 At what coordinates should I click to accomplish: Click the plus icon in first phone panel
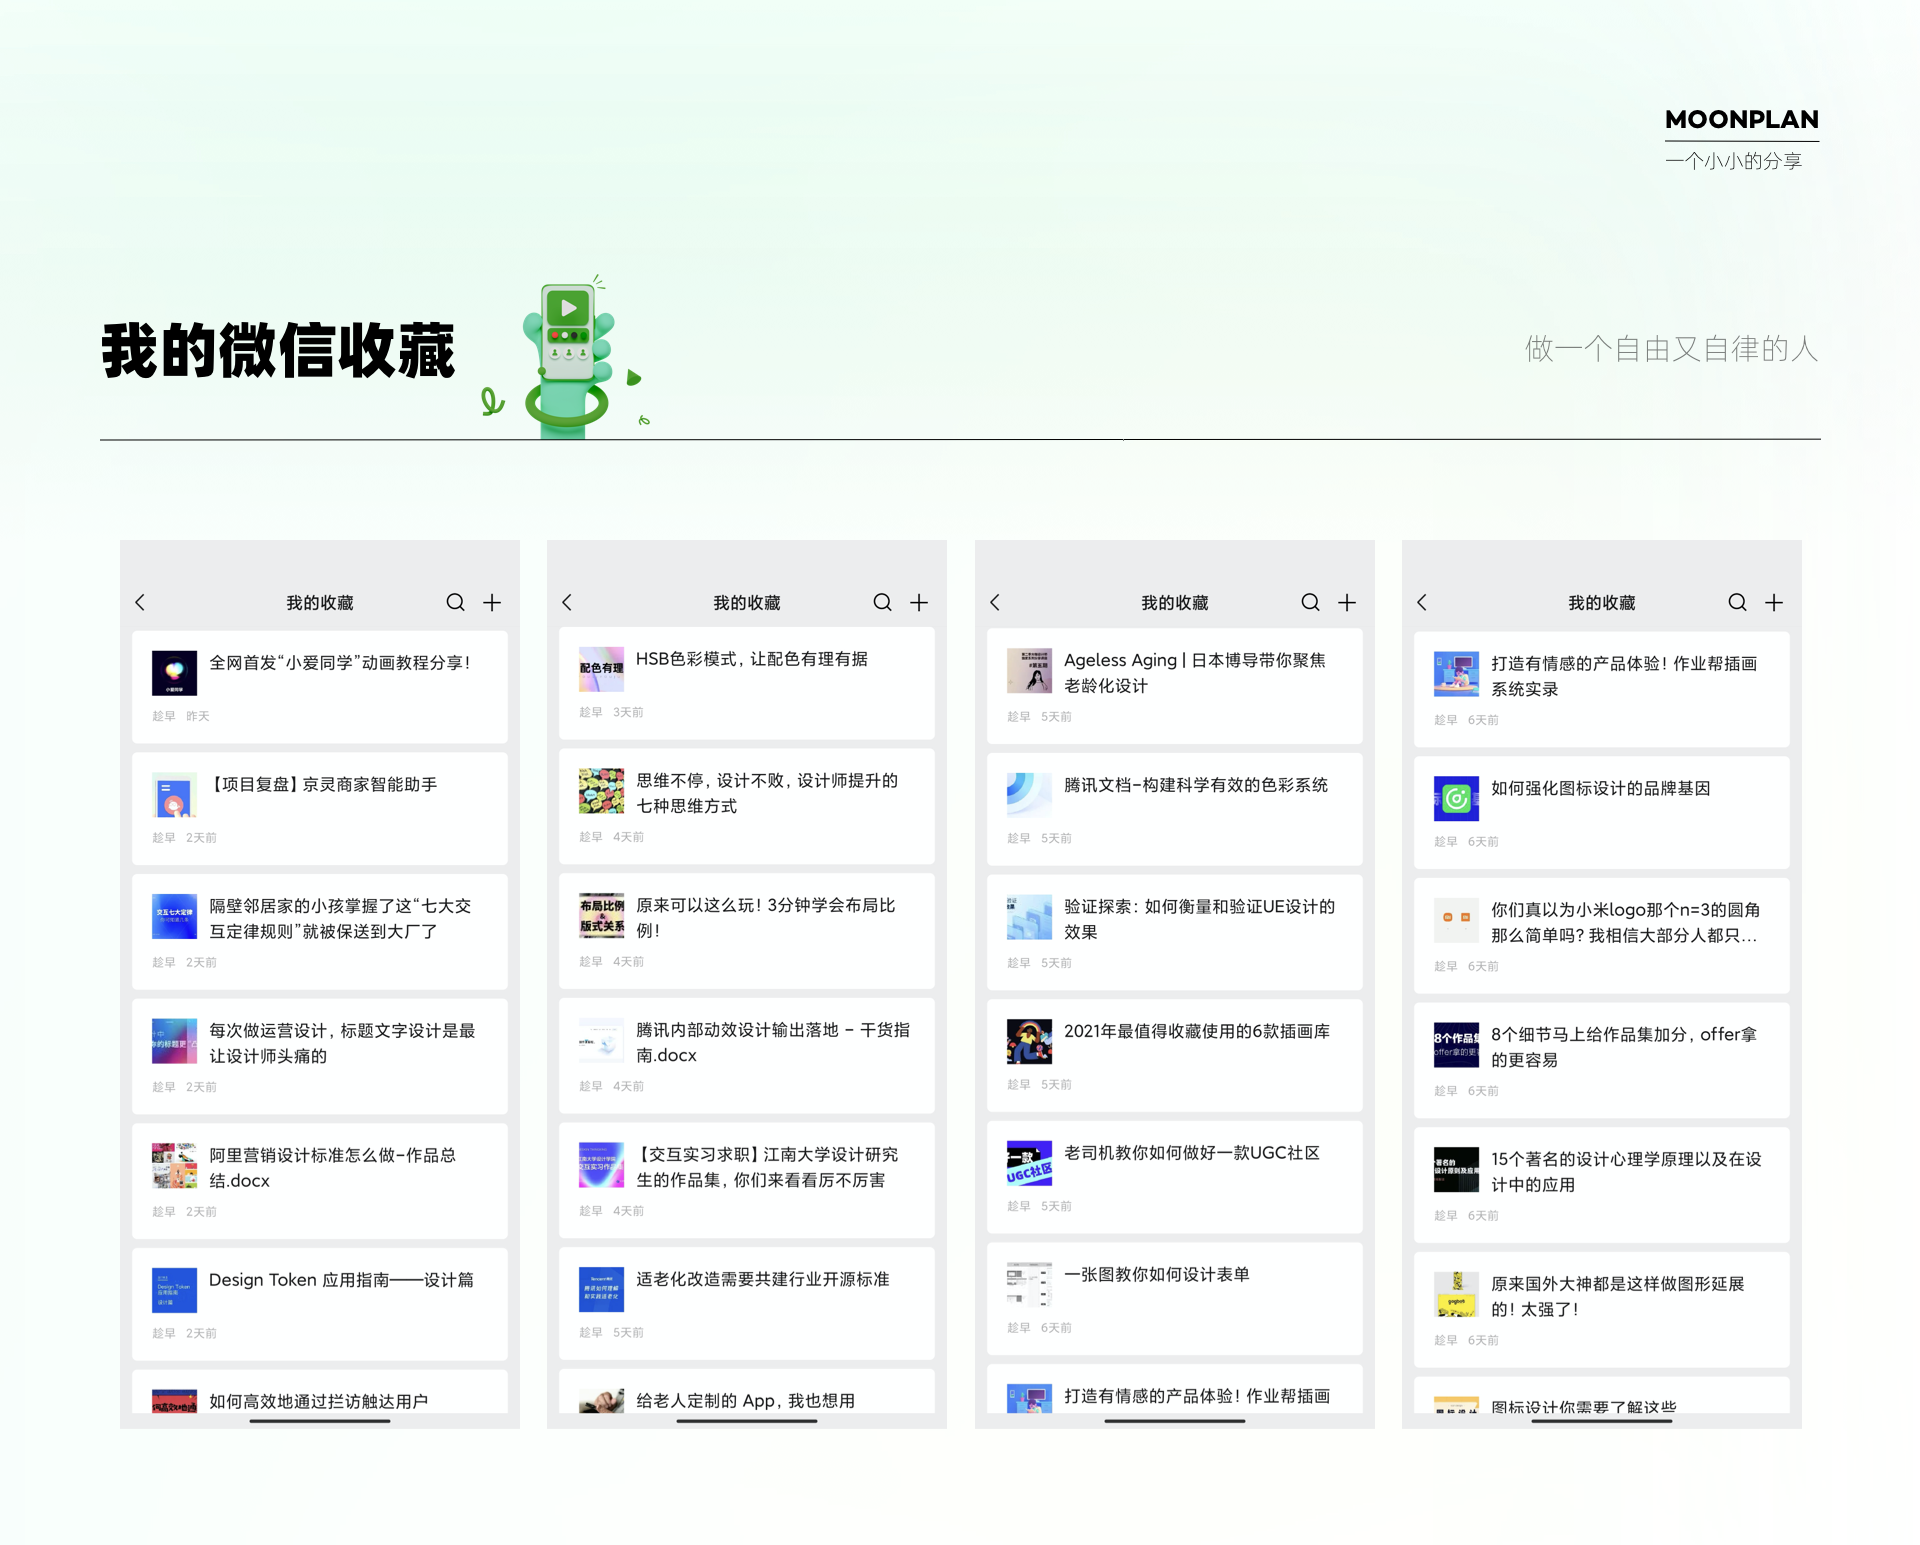(492, 602)
